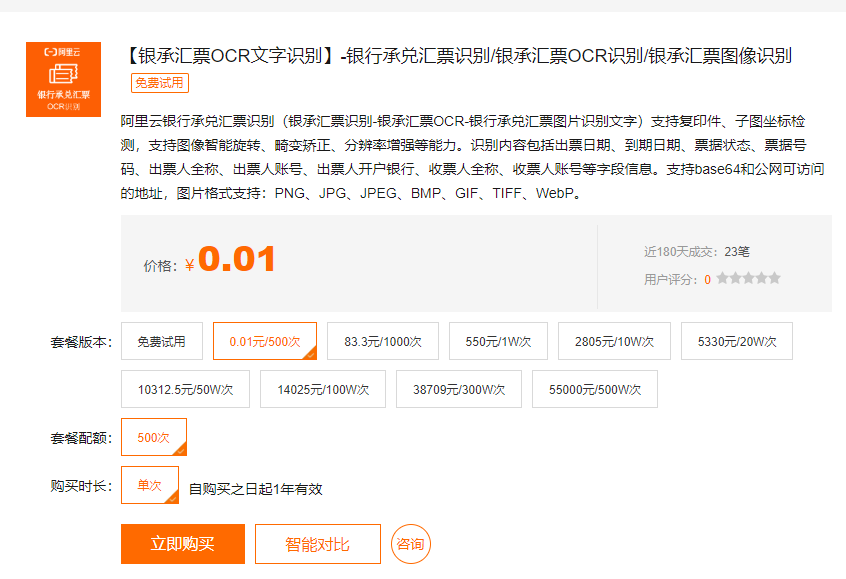The height and width of the screenshot is (579, 846).
Task: Click the 套餐版本 label
Action: point(81,342)
